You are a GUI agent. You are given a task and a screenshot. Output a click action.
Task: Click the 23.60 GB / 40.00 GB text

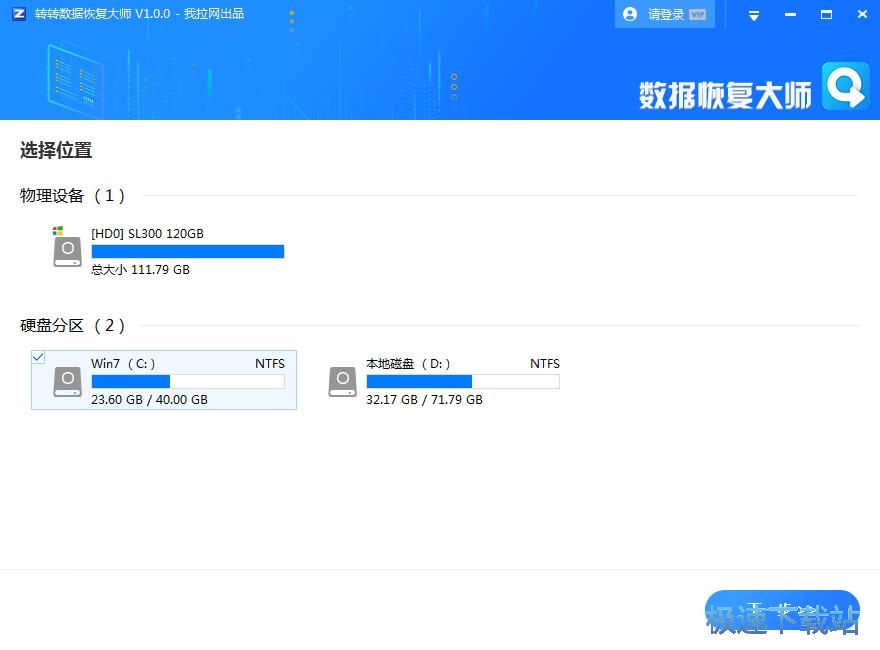149,400
